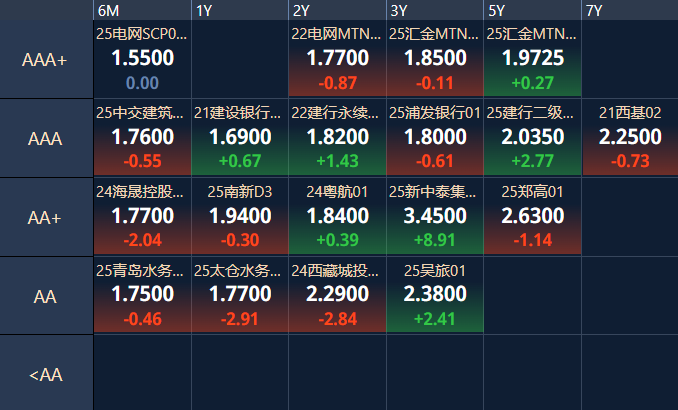The height and width of the screenshot is (410, 678).
Task: Select the 22电网MTN cell at 1.7700
Action: 337,60
